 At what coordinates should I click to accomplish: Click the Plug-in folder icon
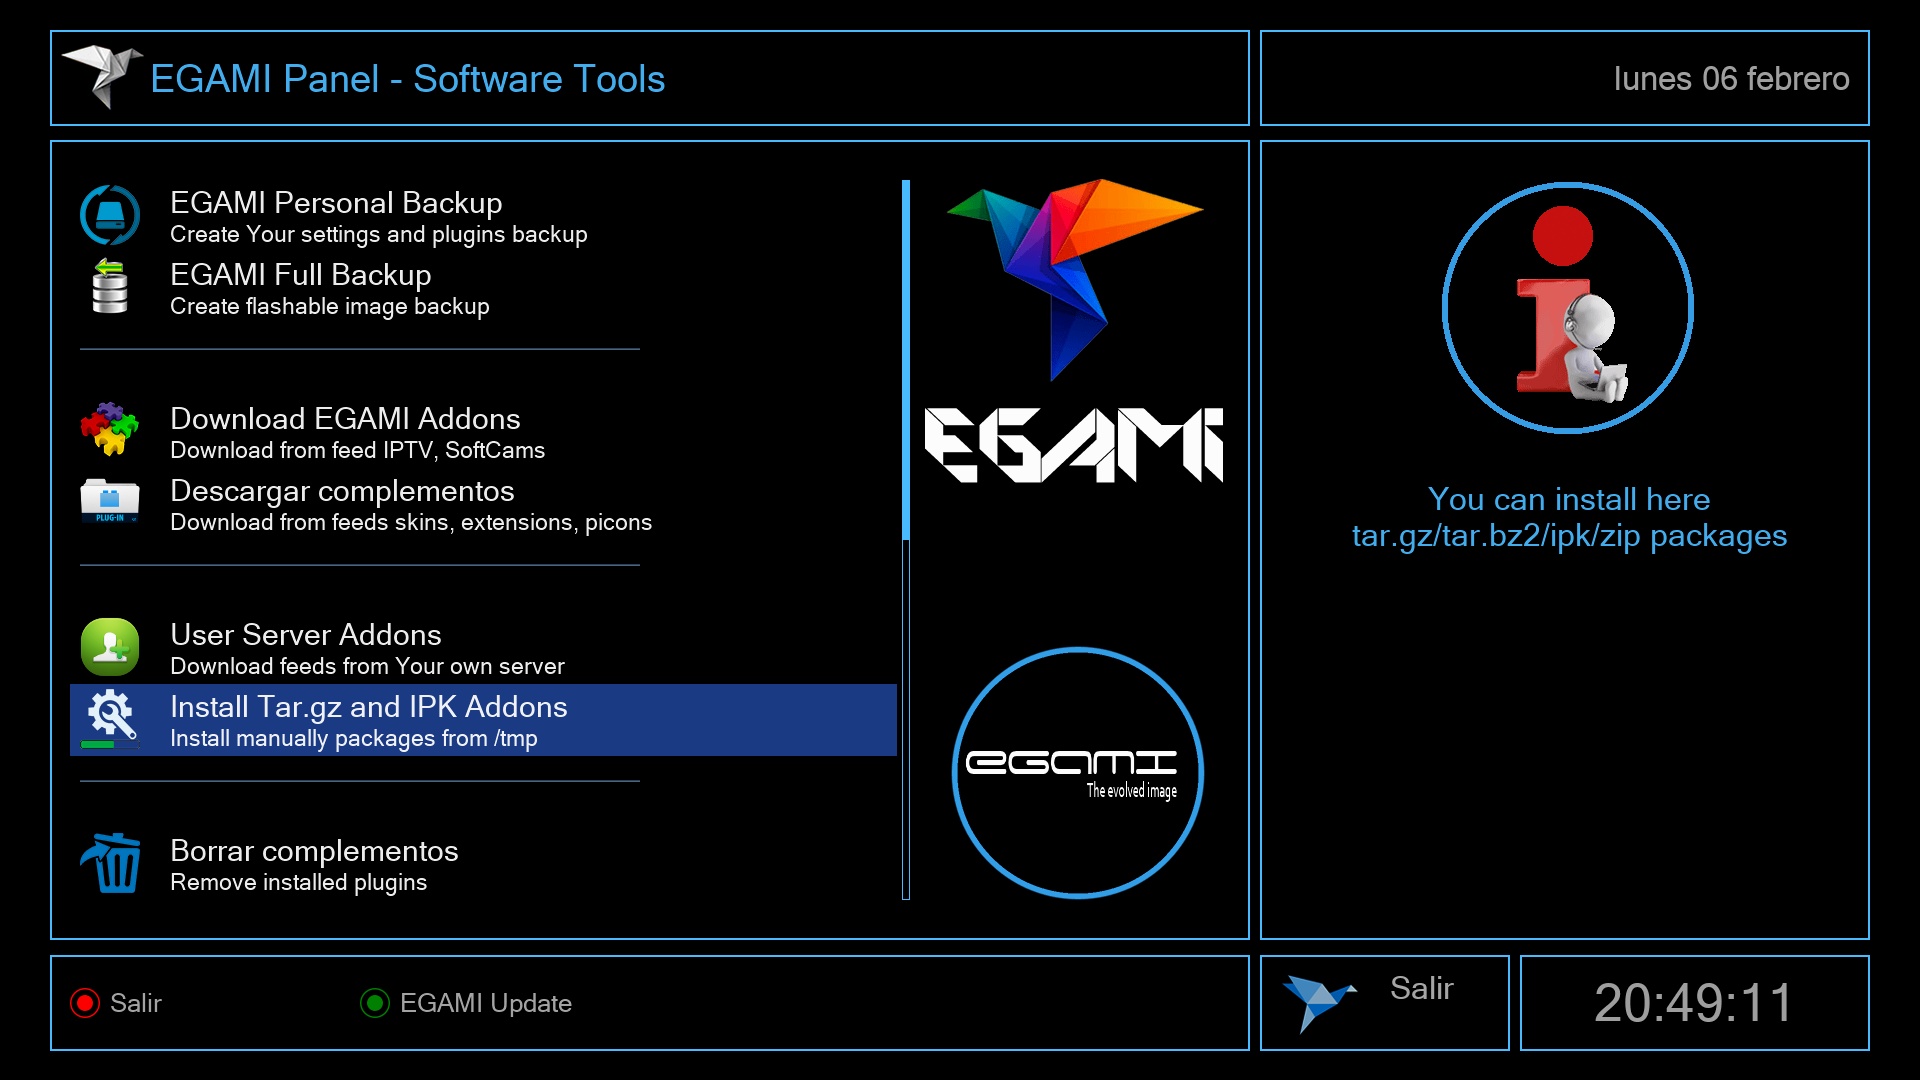tap(110, 501)
